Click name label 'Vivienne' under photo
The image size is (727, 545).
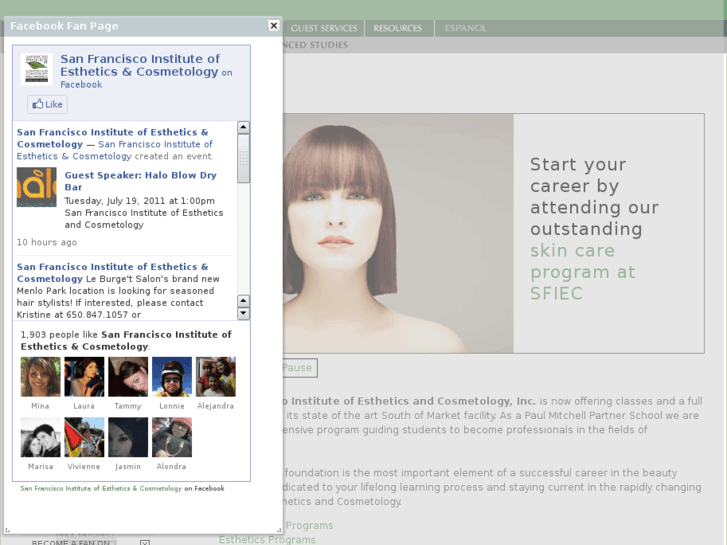(x=84, y=466)
